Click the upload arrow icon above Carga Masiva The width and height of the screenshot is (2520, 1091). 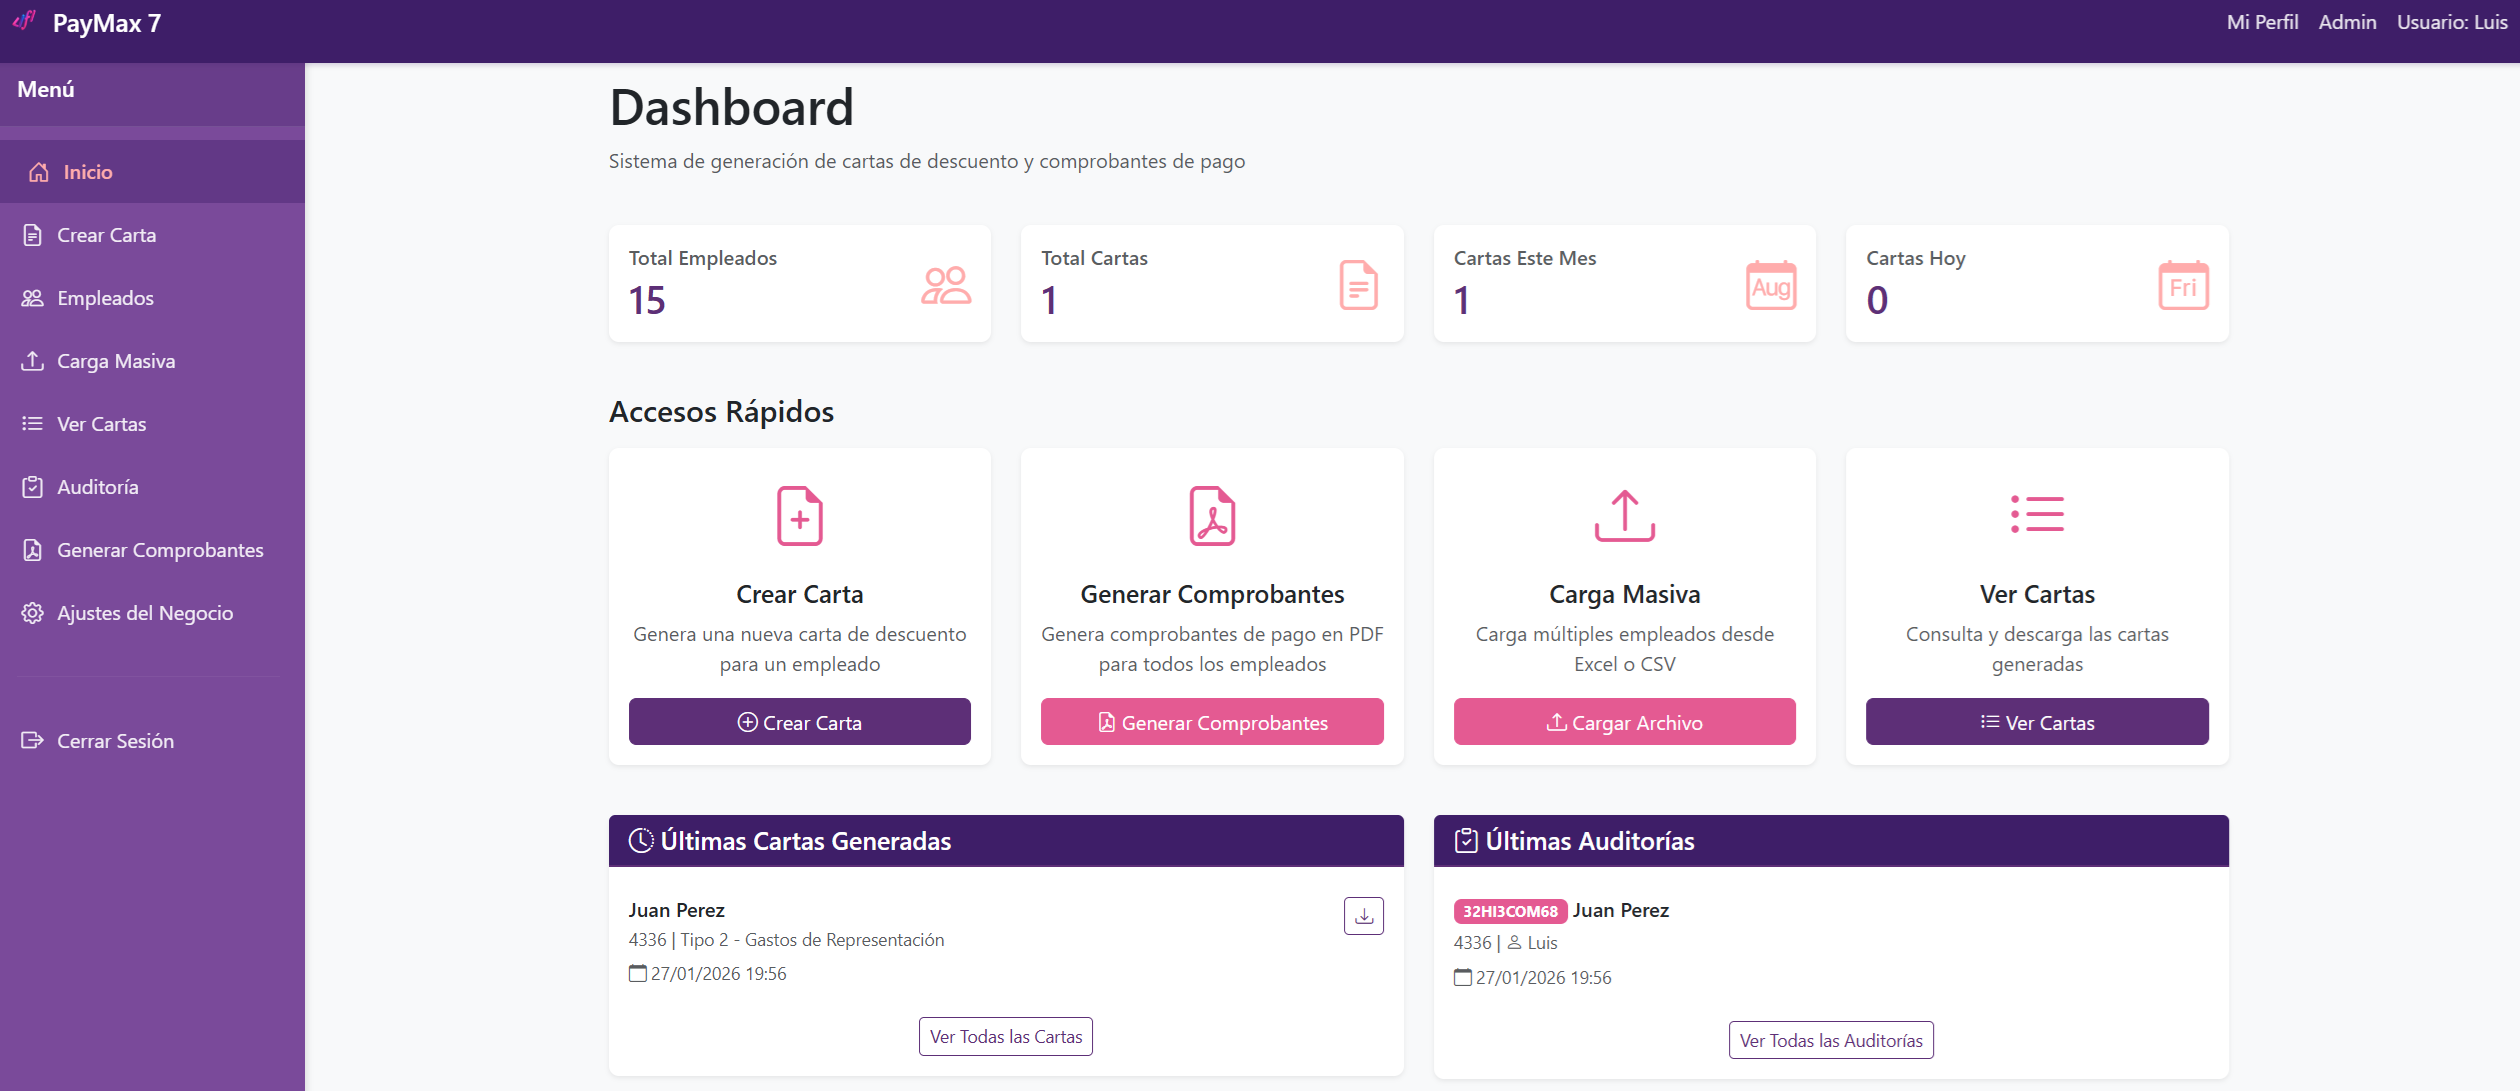pos(1624,516)
